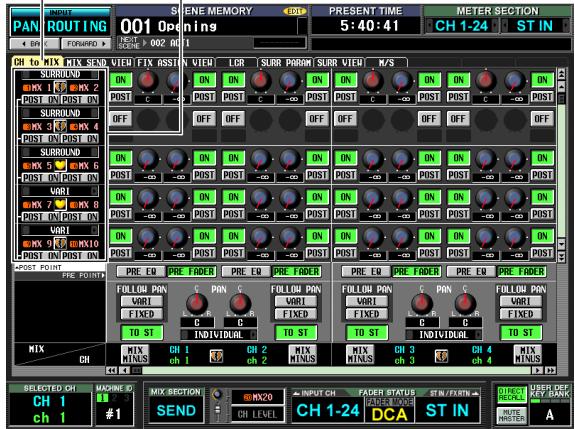Jump to the bottom of the mix list (double down arrow)
575x429 pixels.
tap(561, 256)
